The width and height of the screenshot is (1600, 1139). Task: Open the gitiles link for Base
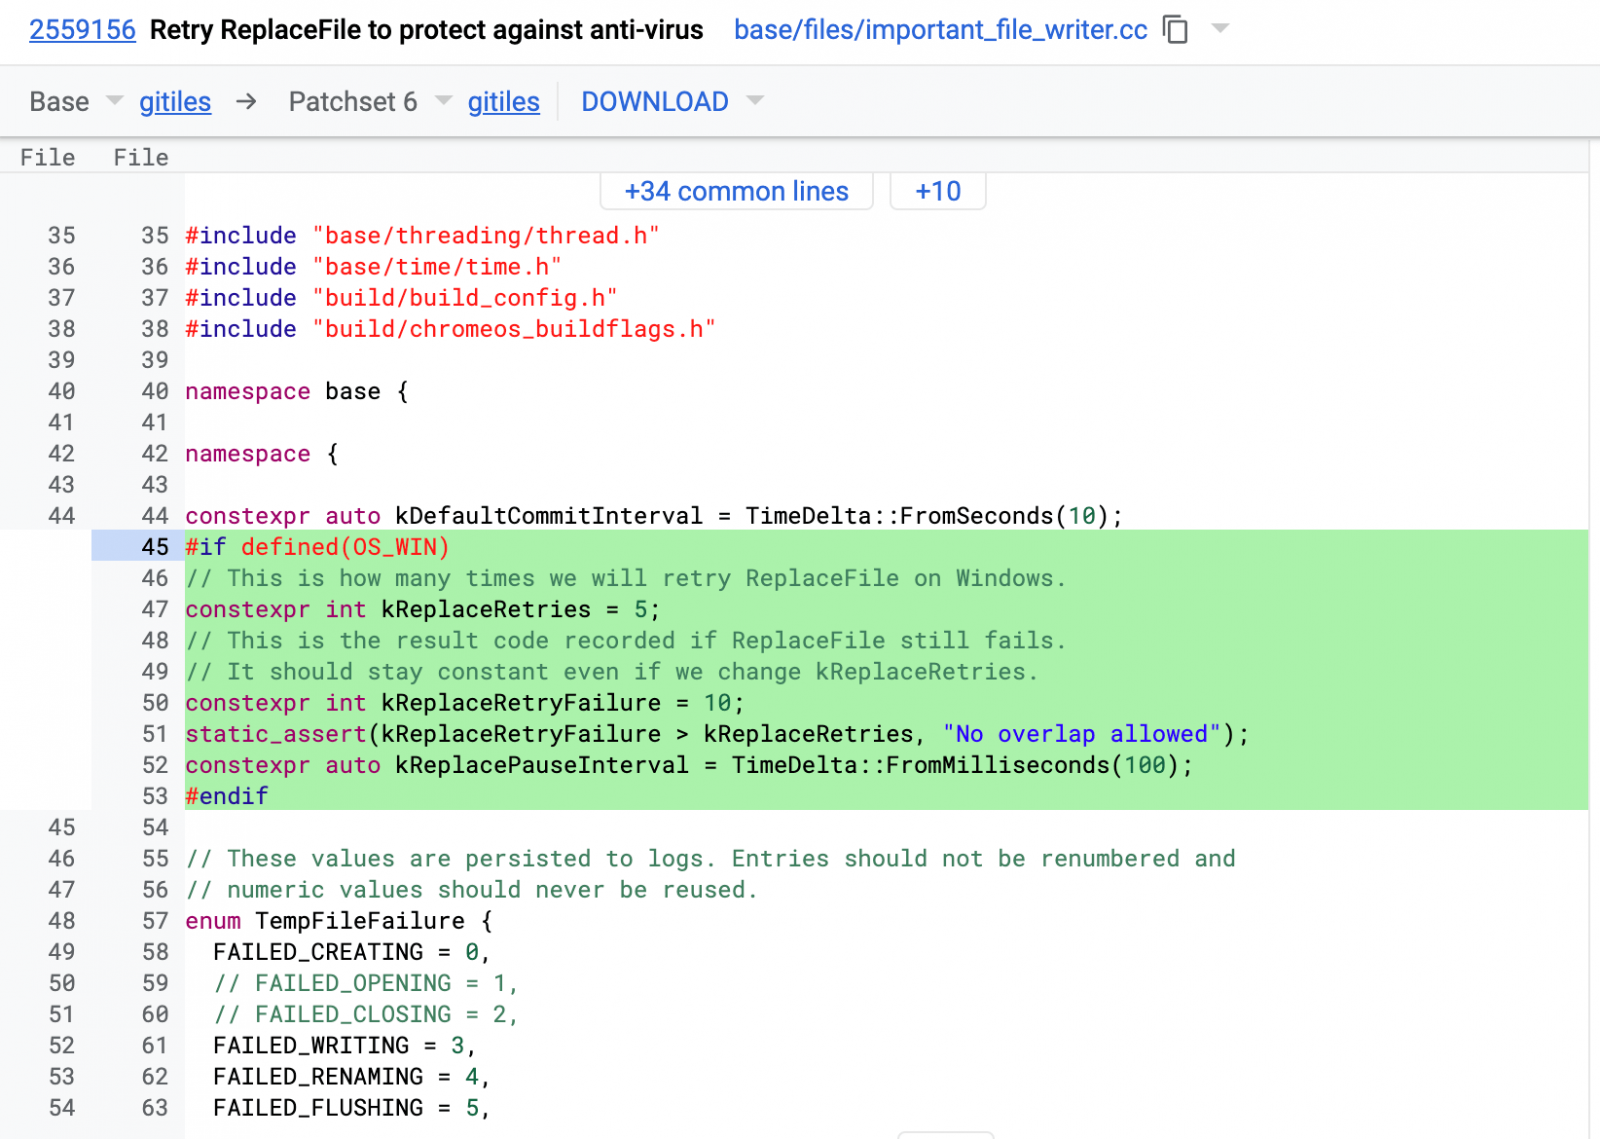pos(175,102)
